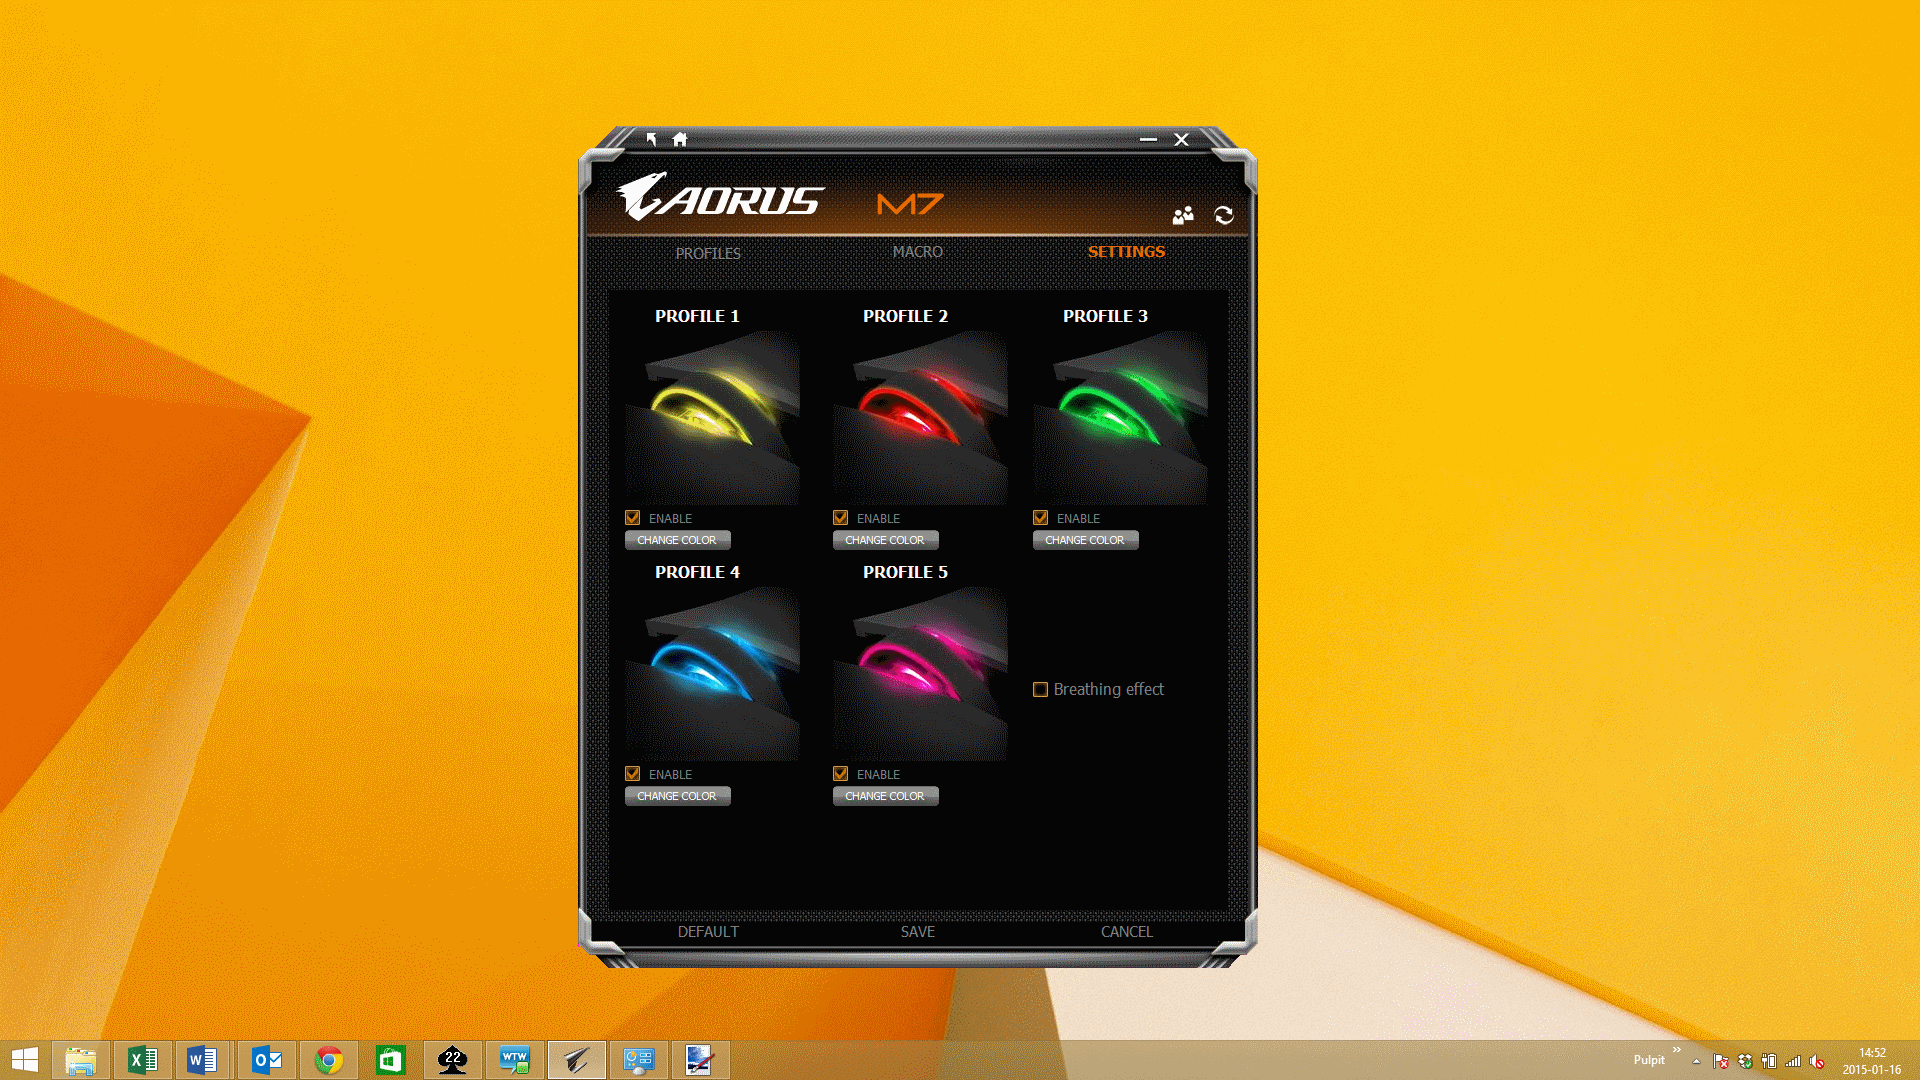Screen dimensions: 1920x1080
Task: Open Word from the taskbar
Action: (203, 1060)
